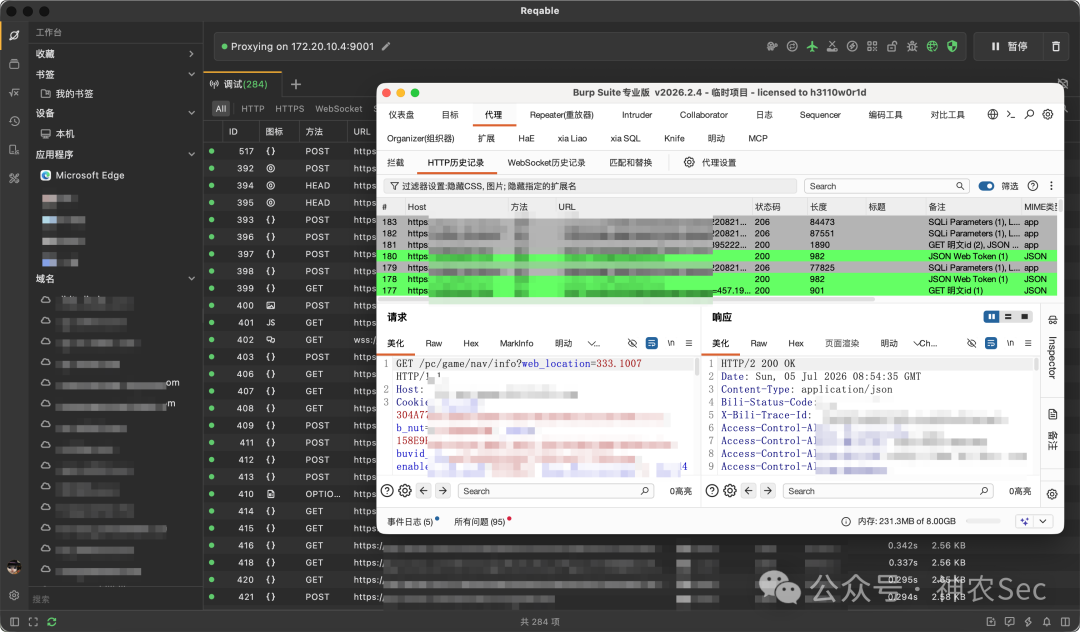This screenshot has height=632, width=1080.
Task: Expand the 收藏 section in Reqable sidebar
Action: 191,54
